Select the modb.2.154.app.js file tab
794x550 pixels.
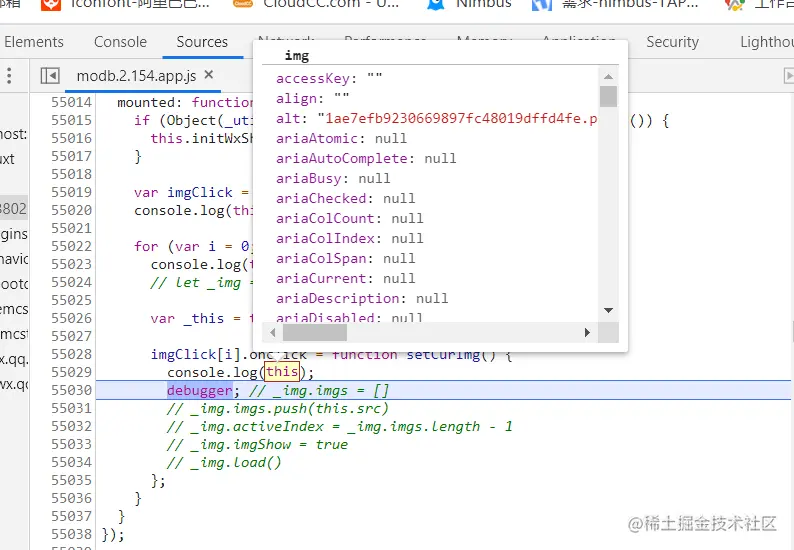pyautogui.click(x=136, y=76)
